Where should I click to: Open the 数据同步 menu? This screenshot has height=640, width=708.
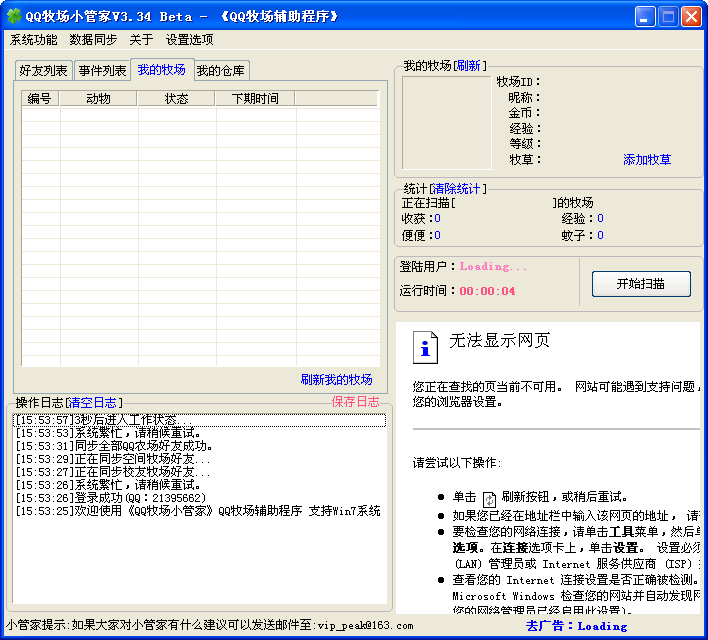[x=93, y=40]
